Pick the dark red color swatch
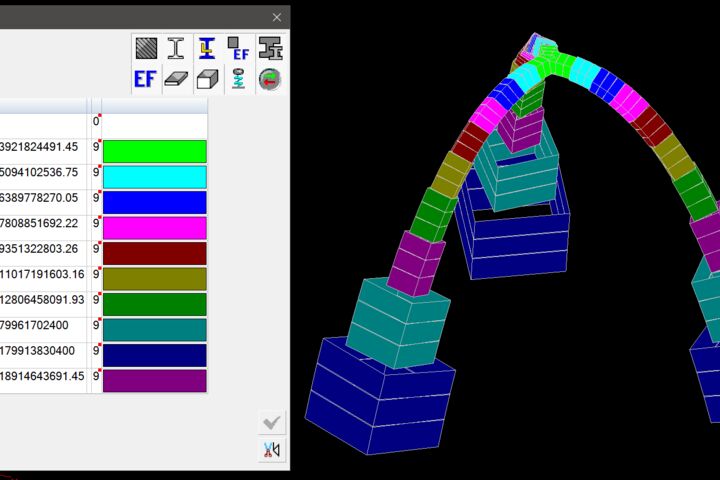Image resolution: width=720 pixels, height=480 pixels. (x=155, y=254)
